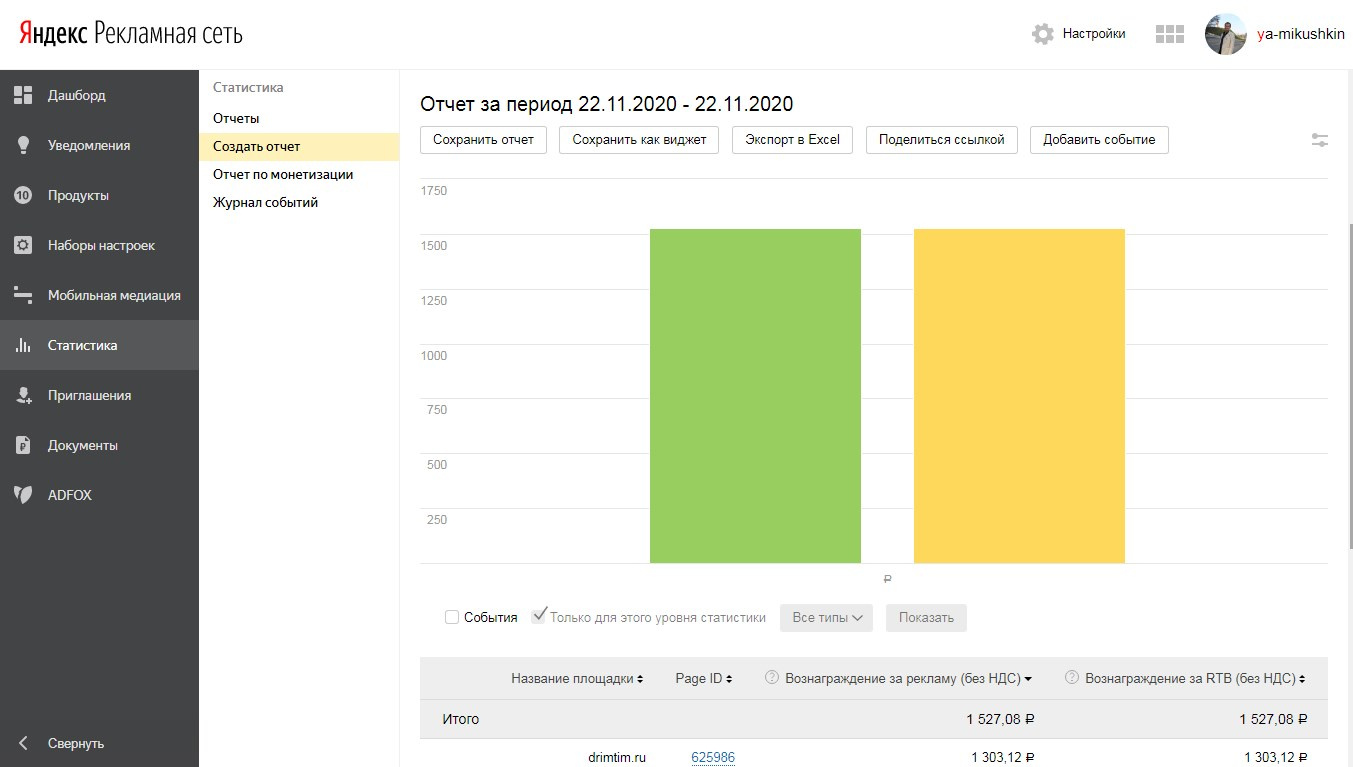Sort by Page ID column
This screenshot has height=767, width=1353.
point(704,678)
